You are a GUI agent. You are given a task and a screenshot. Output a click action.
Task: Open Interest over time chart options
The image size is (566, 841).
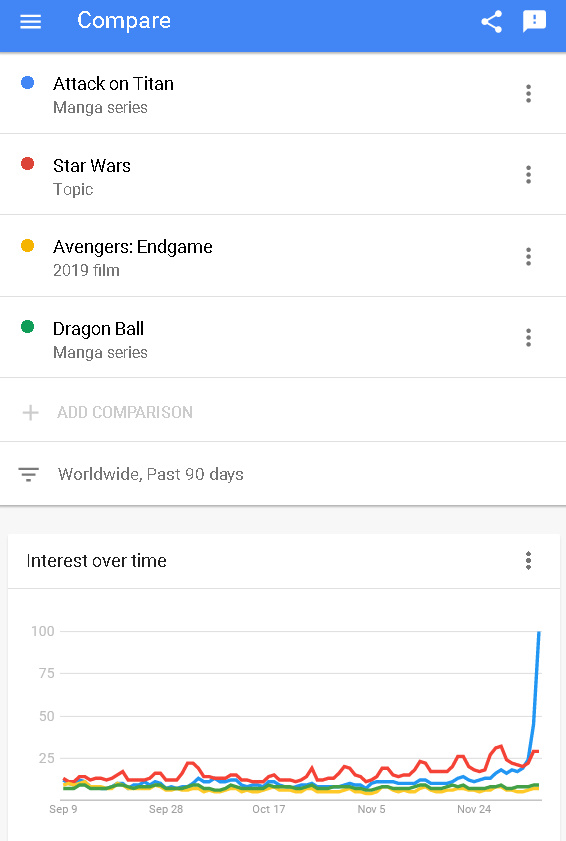pyautogui.click(x=528, y=560)
